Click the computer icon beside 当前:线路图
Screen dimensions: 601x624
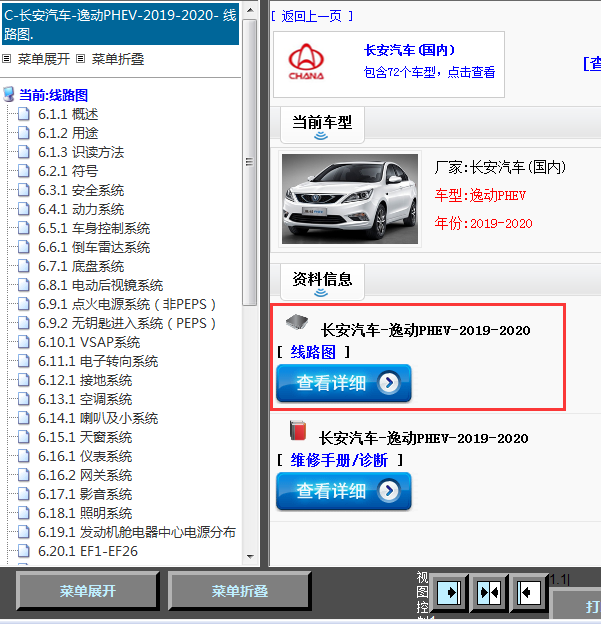coord(9,95)
